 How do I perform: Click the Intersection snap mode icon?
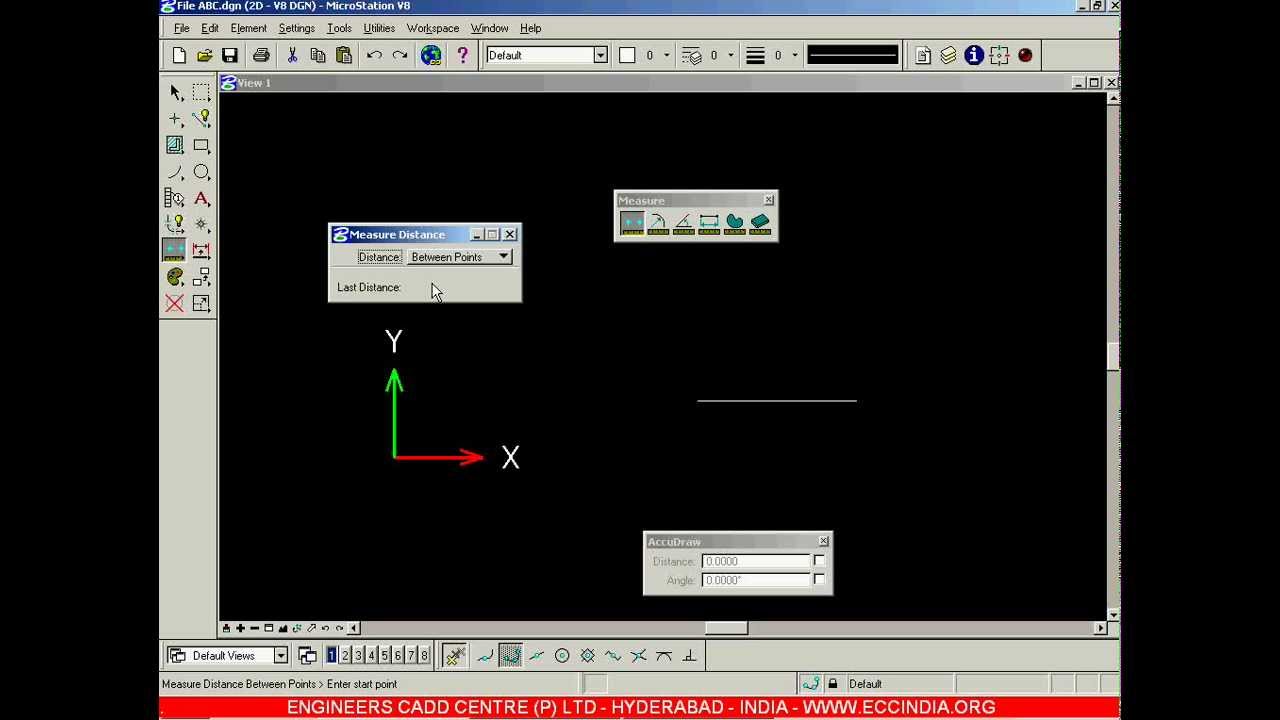639,656
